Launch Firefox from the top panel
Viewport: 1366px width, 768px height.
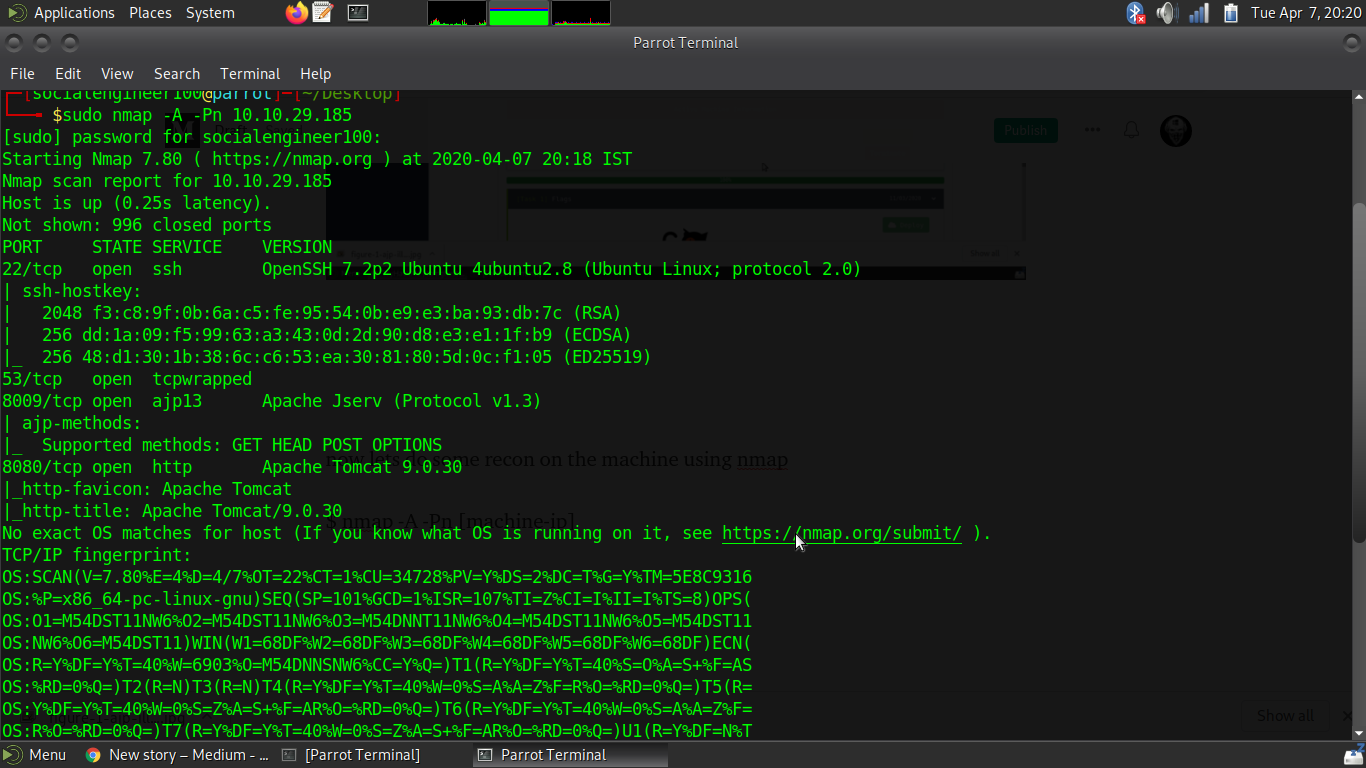coord(297,13)
